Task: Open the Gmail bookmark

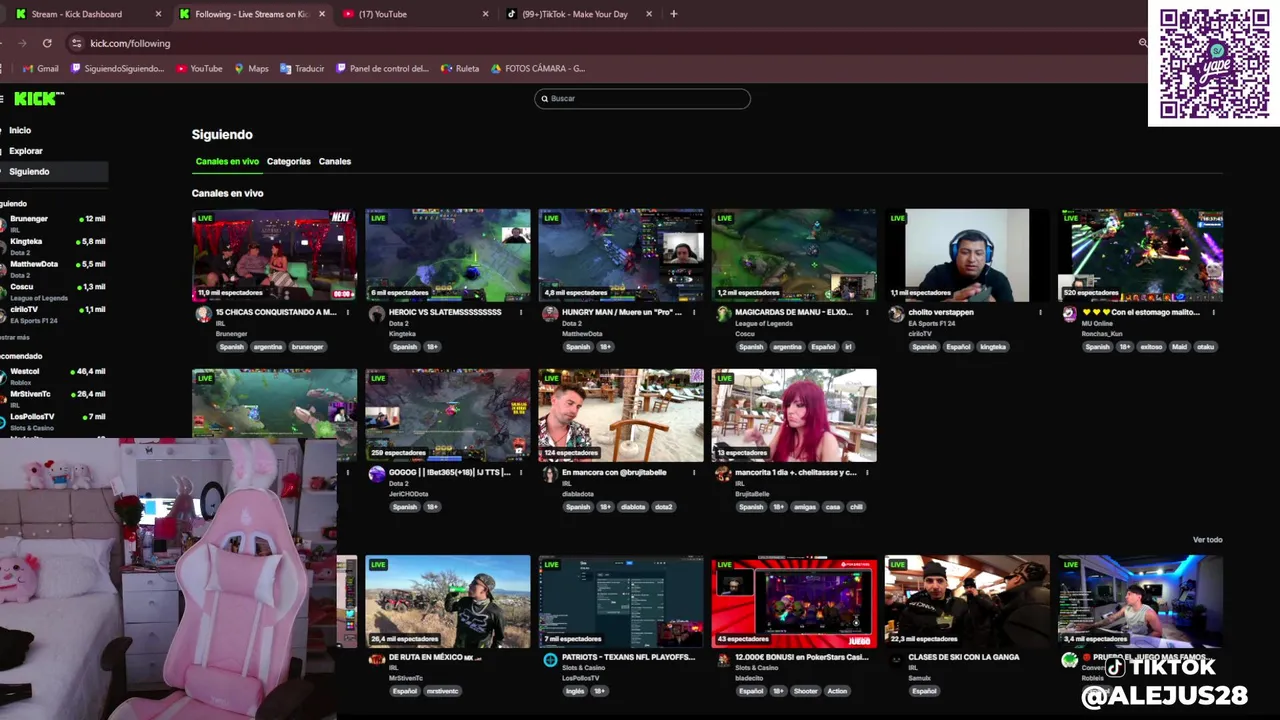Action: pos(41,69)
